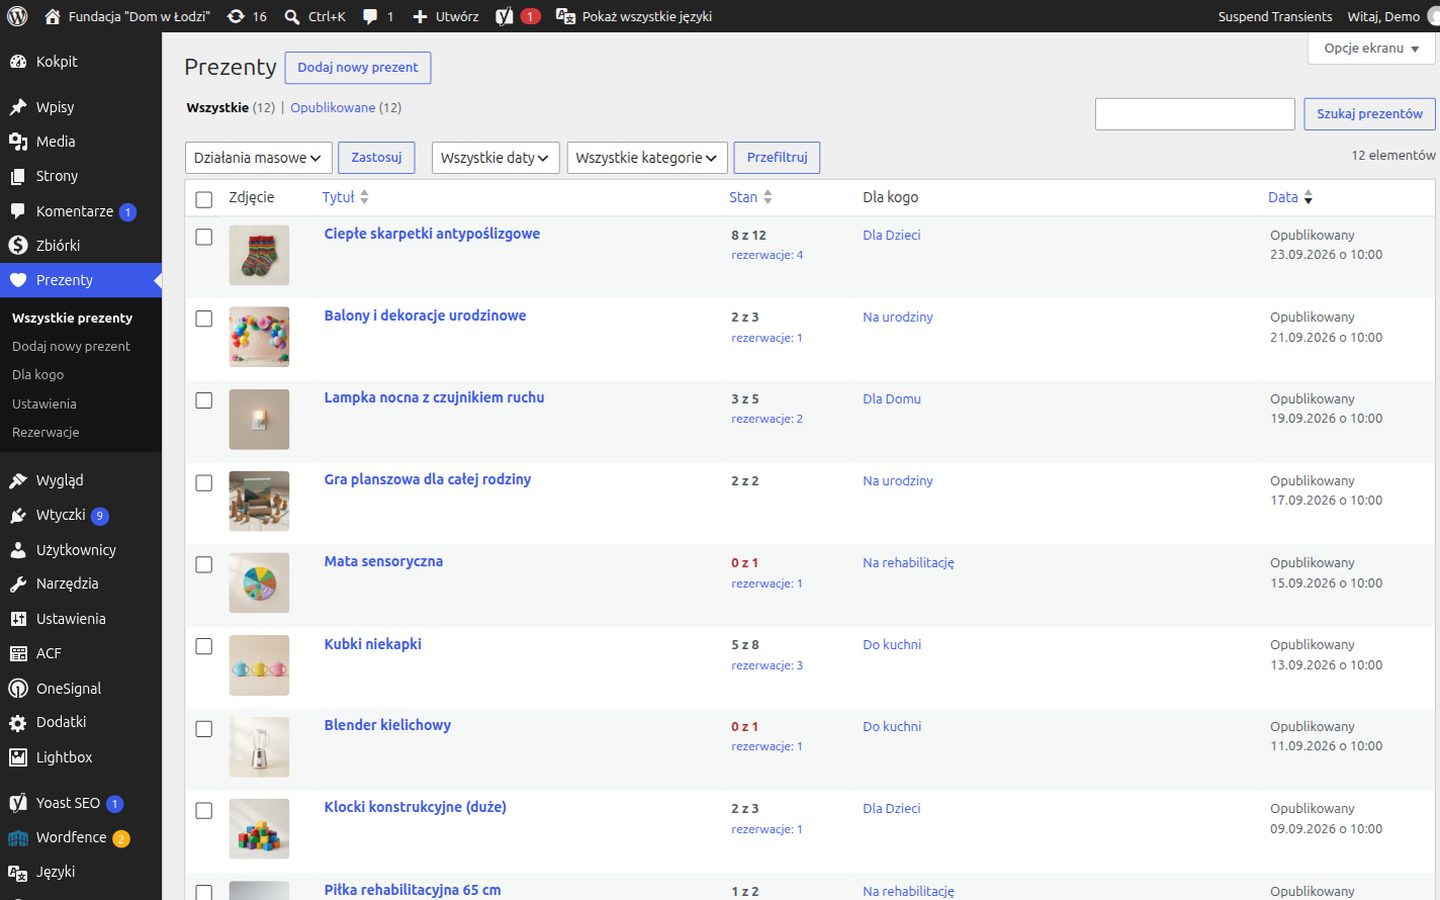Toggle the select-all checkbox in table header
The width and height of the screenshot is (1440, 900).
point(204,199)
